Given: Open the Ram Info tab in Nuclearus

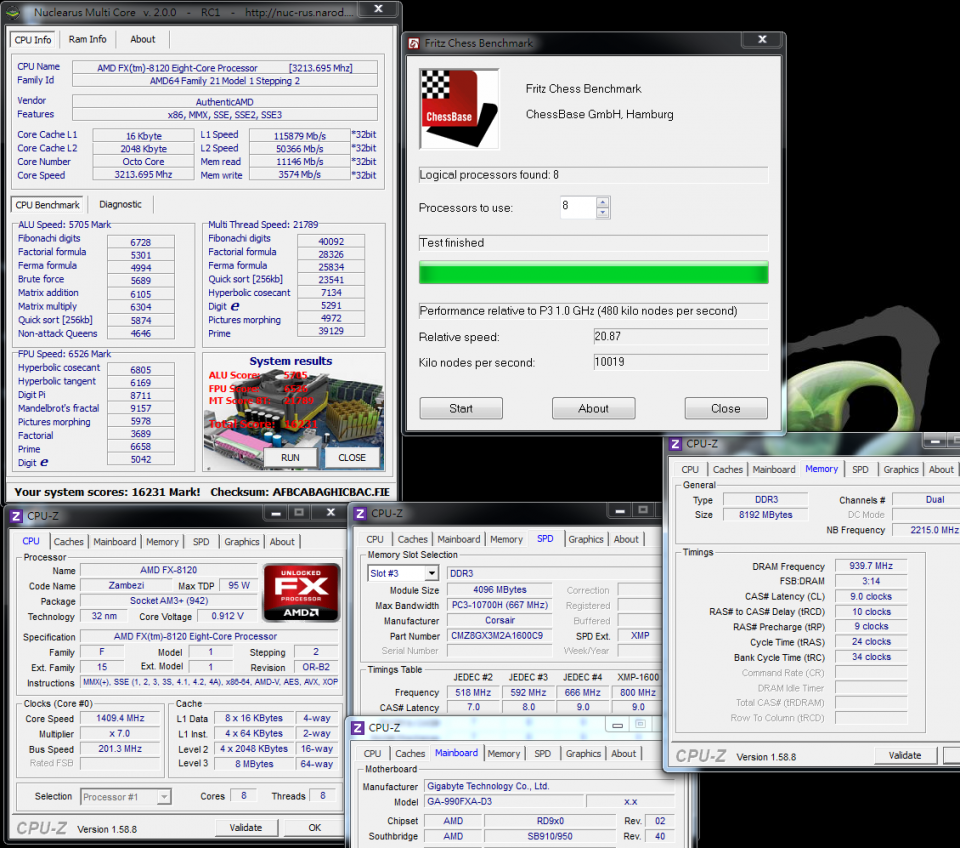Looking at the screenshot, I should click(87, 39).
